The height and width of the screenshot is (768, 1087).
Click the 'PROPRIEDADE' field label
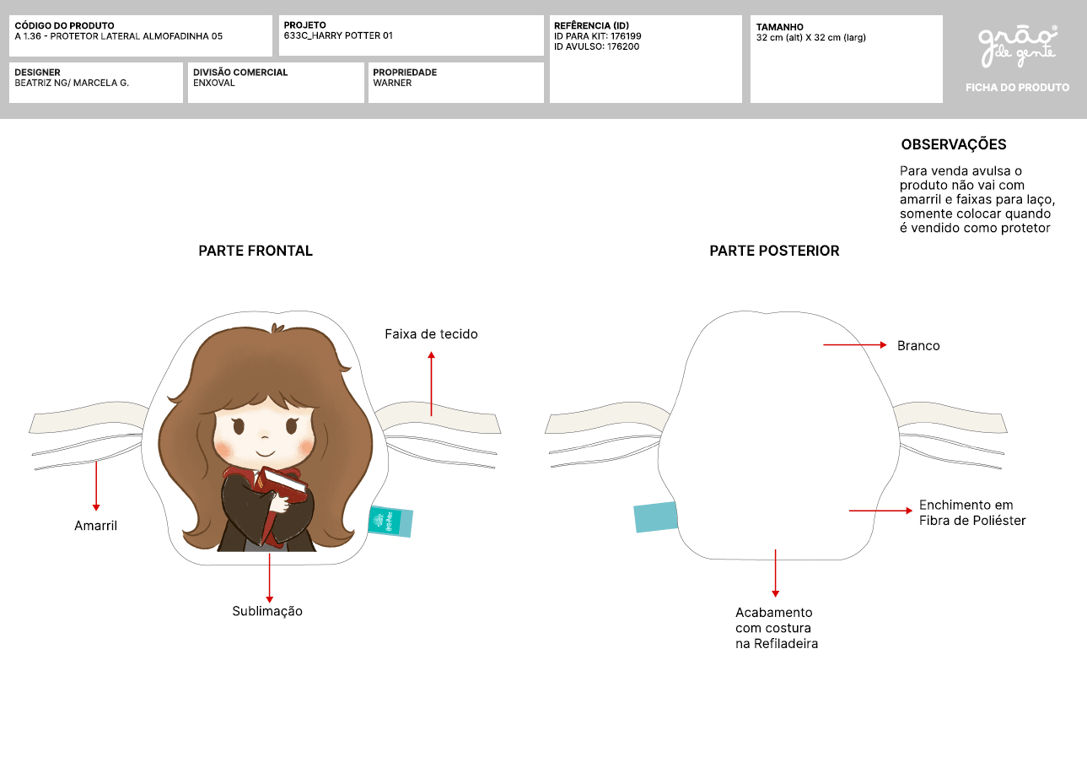coord(405,72)
